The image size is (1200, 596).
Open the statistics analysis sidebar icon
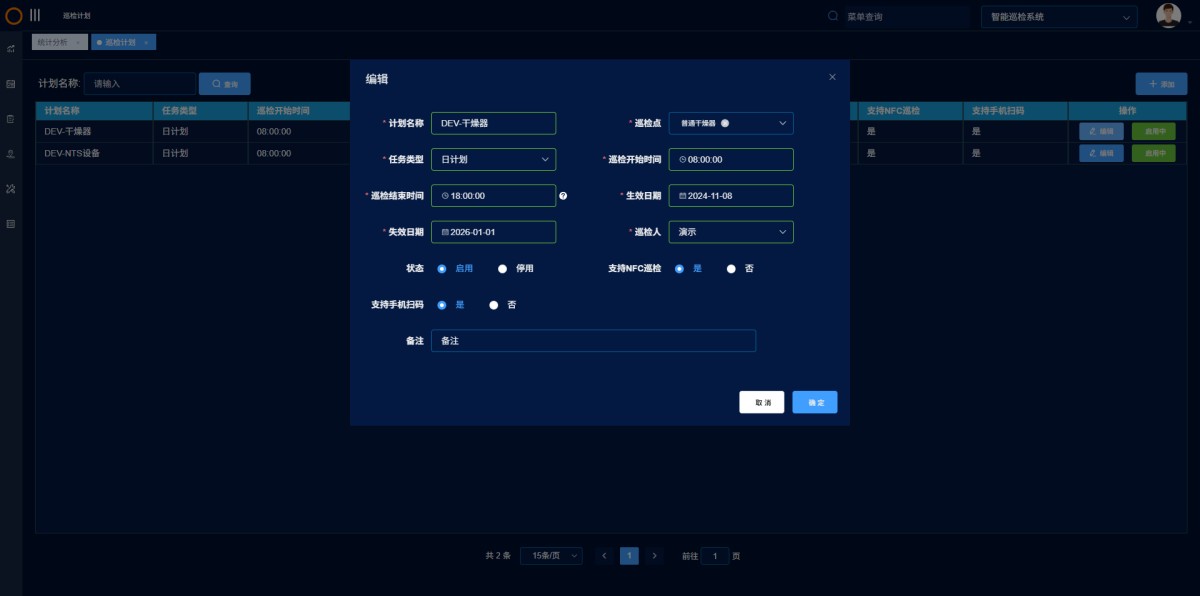point(12,48)
